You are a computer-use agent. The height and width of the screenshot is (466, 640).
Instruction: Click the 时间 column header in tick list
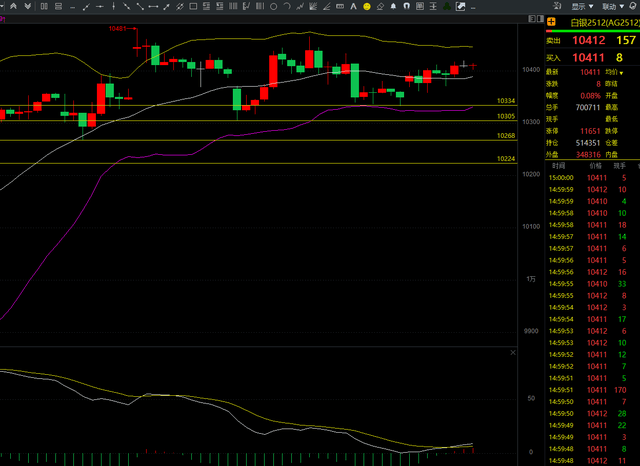pyautogui.click(x=557, y=165)
